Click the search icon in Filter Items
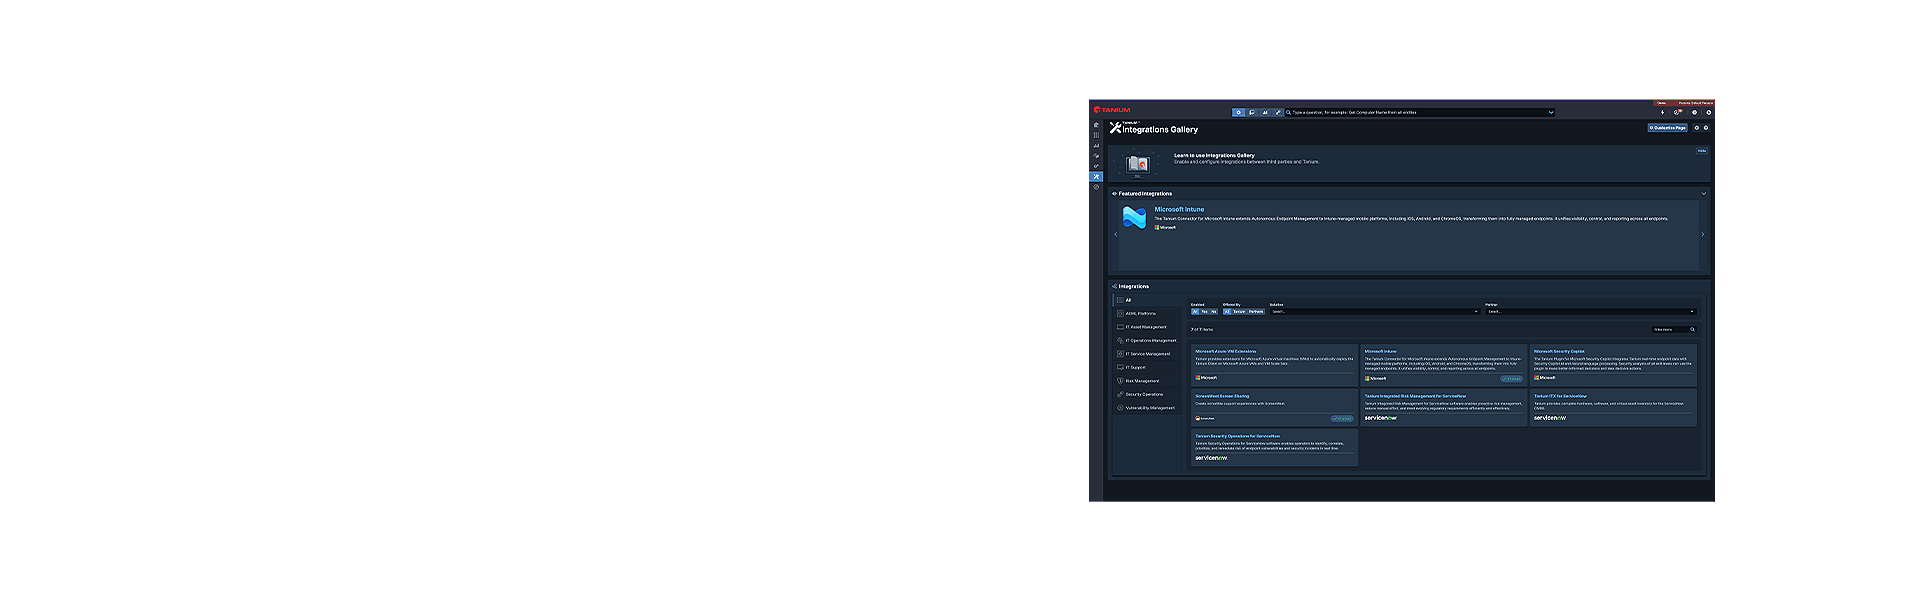The width and height of the screenshot is (1920, 600). tap(1692, 329)
